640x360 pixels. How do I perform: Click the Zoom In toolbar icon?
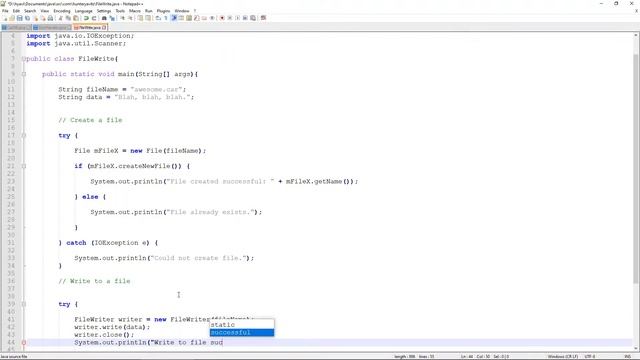122,18
